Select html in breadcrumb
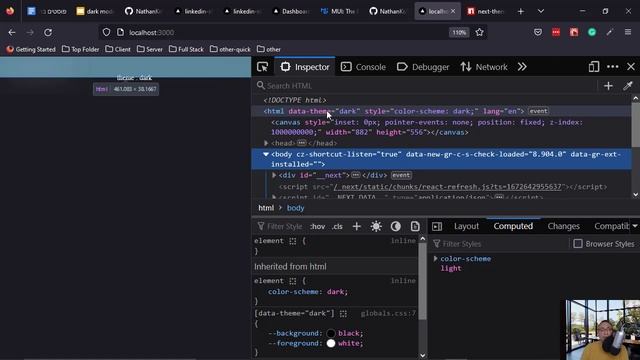 266,208
